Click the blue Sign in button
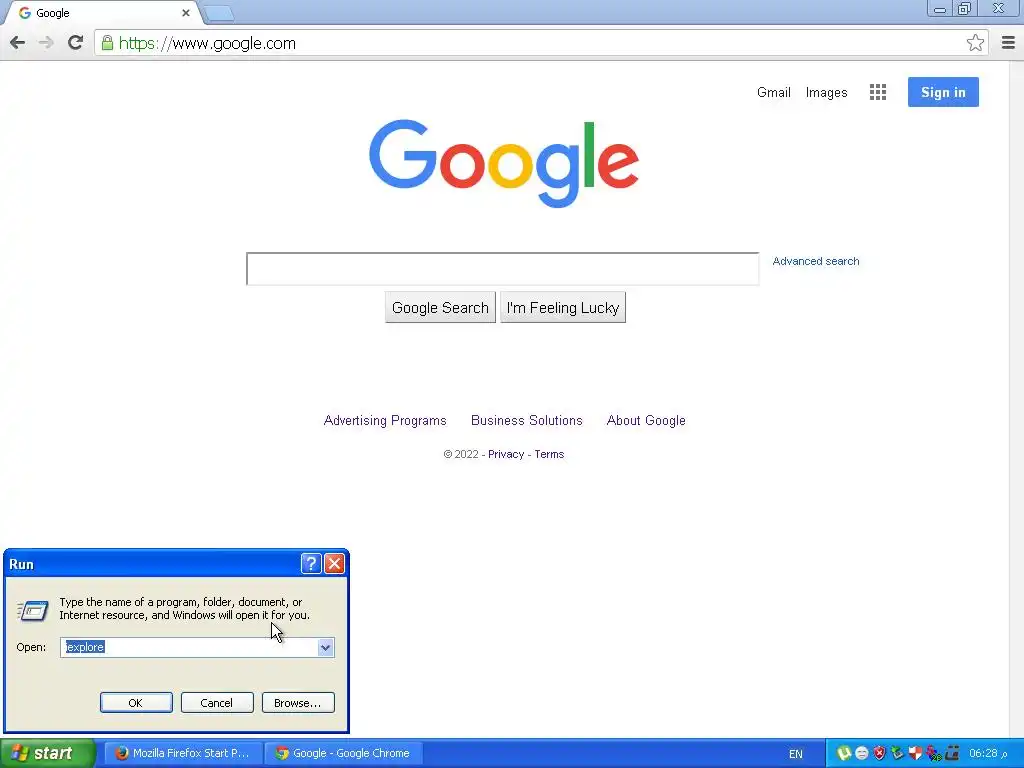 [943, 92]
